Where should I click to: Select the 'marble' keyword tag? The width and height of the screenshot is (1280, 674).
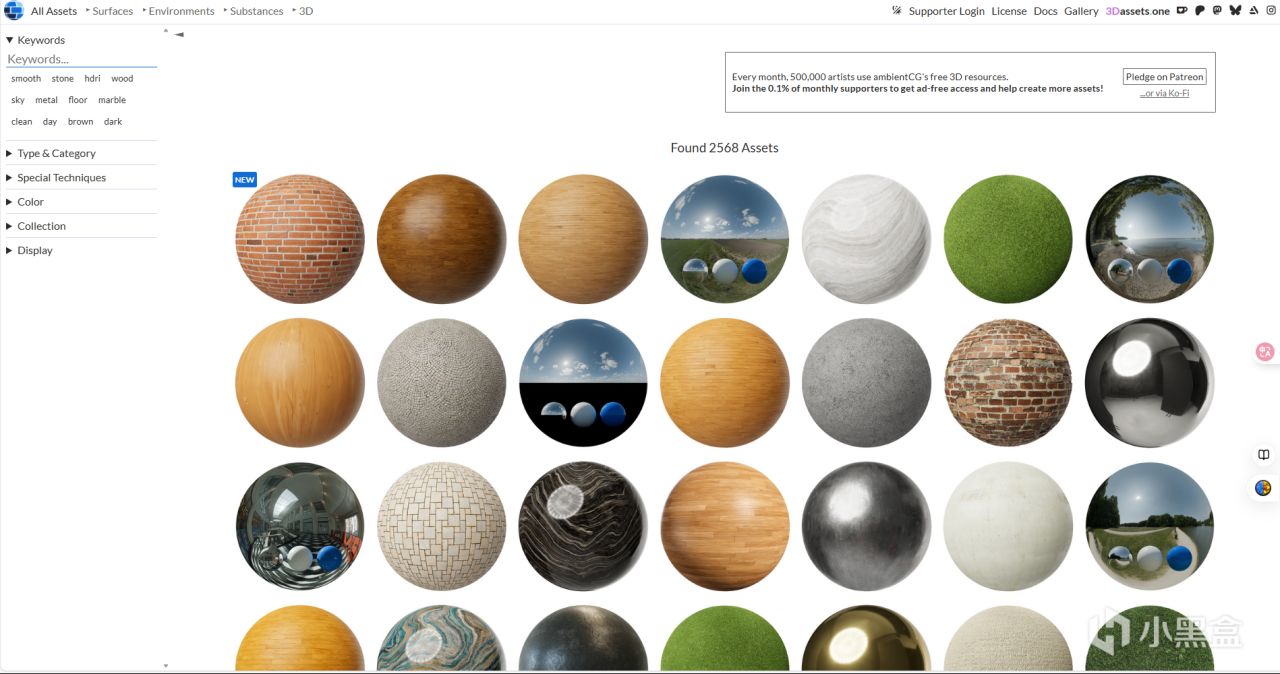pos(112,100)
